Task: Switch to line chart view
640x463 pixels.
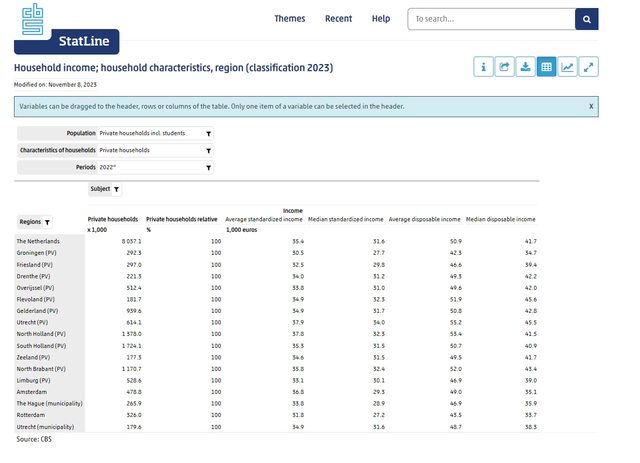Action: (x=568, y=67)
